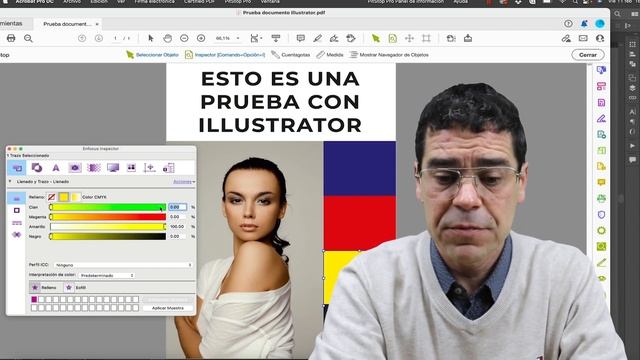
Task: Select the dashed line icon in Inspector sidebar
Action: click(17, 222)
